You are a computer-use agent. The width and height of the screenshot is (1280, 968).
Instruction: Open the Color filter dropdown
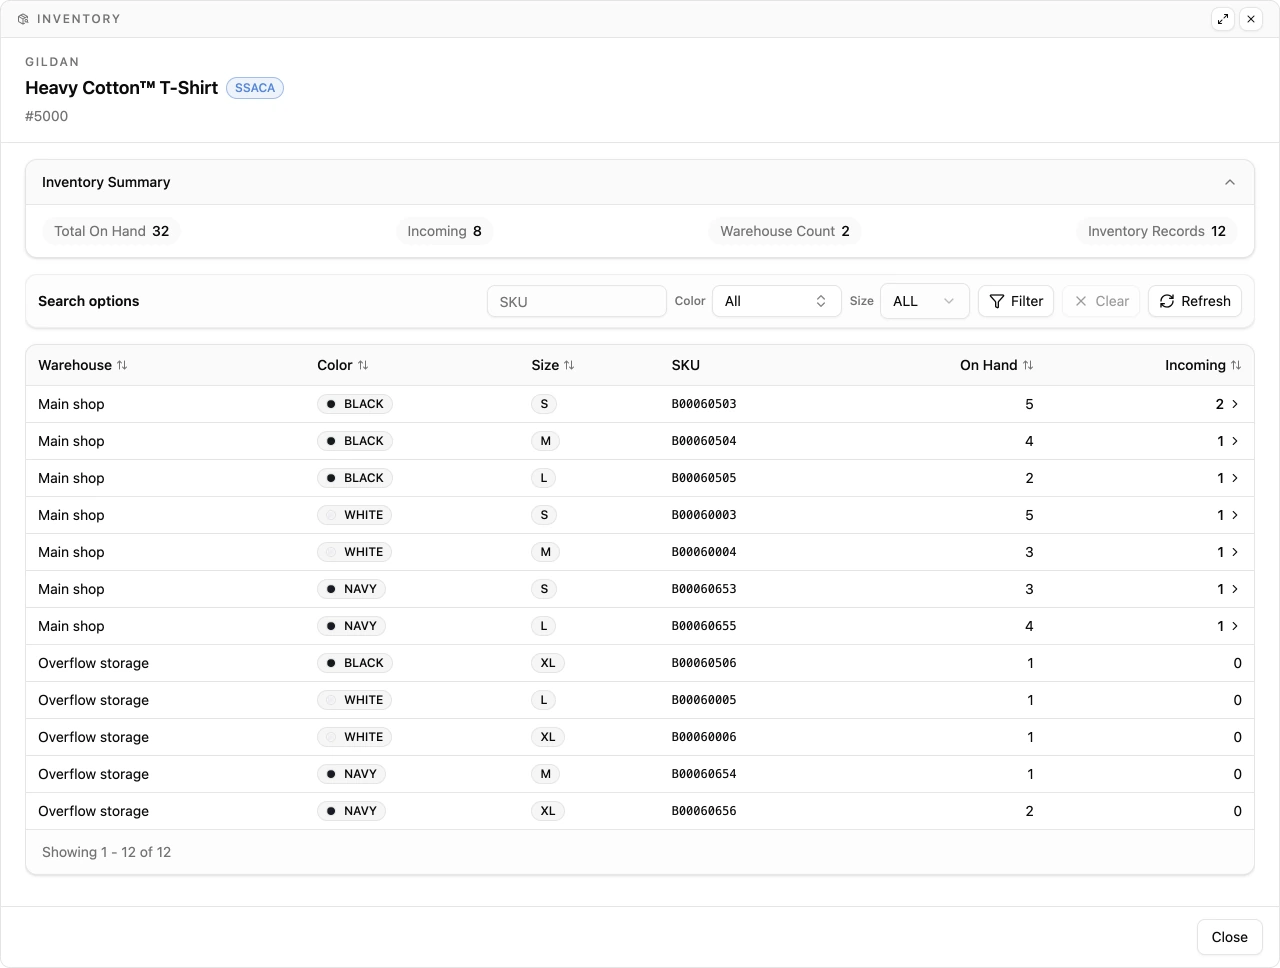777,301
